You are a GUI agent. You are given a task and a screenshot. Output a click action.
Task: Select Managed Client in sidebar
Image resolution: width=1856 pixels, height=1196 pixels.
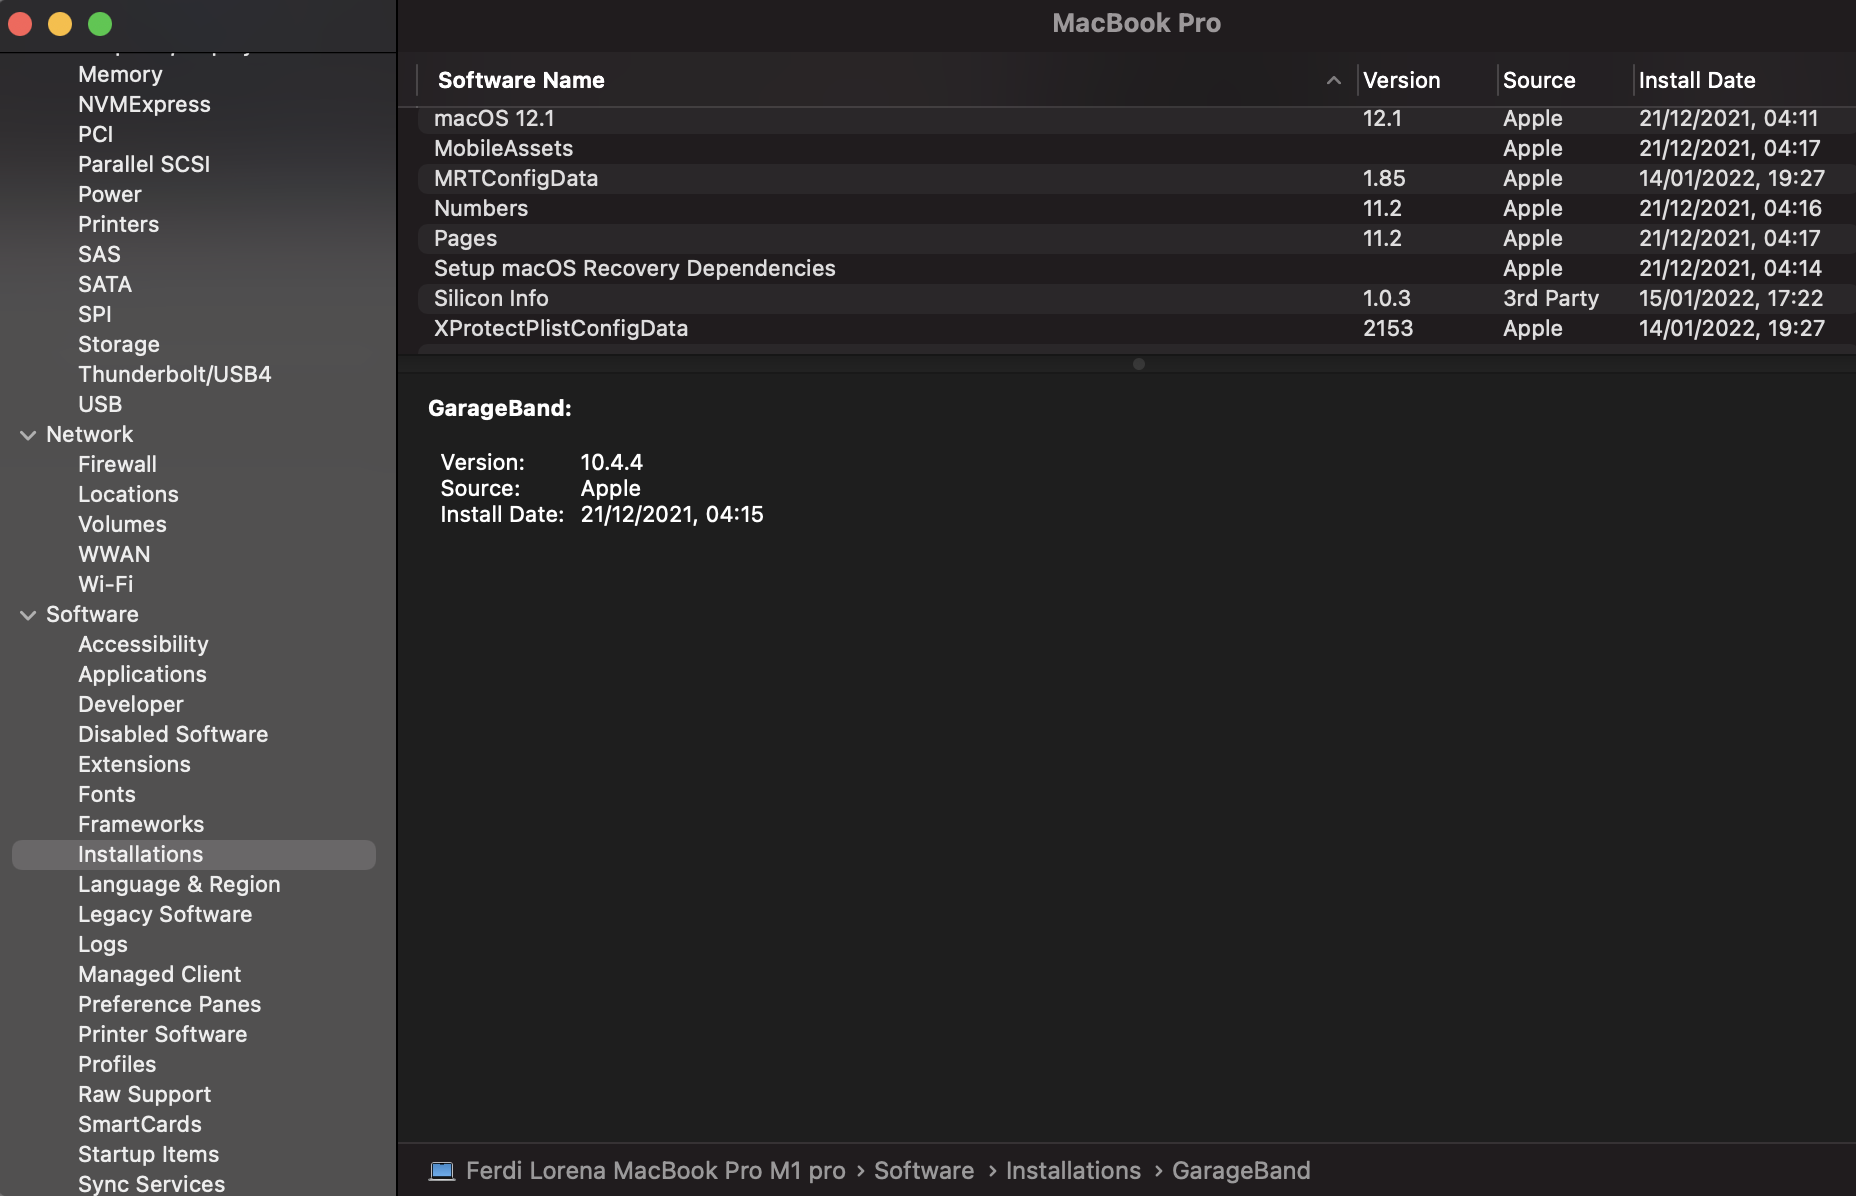tap(159, 975)
